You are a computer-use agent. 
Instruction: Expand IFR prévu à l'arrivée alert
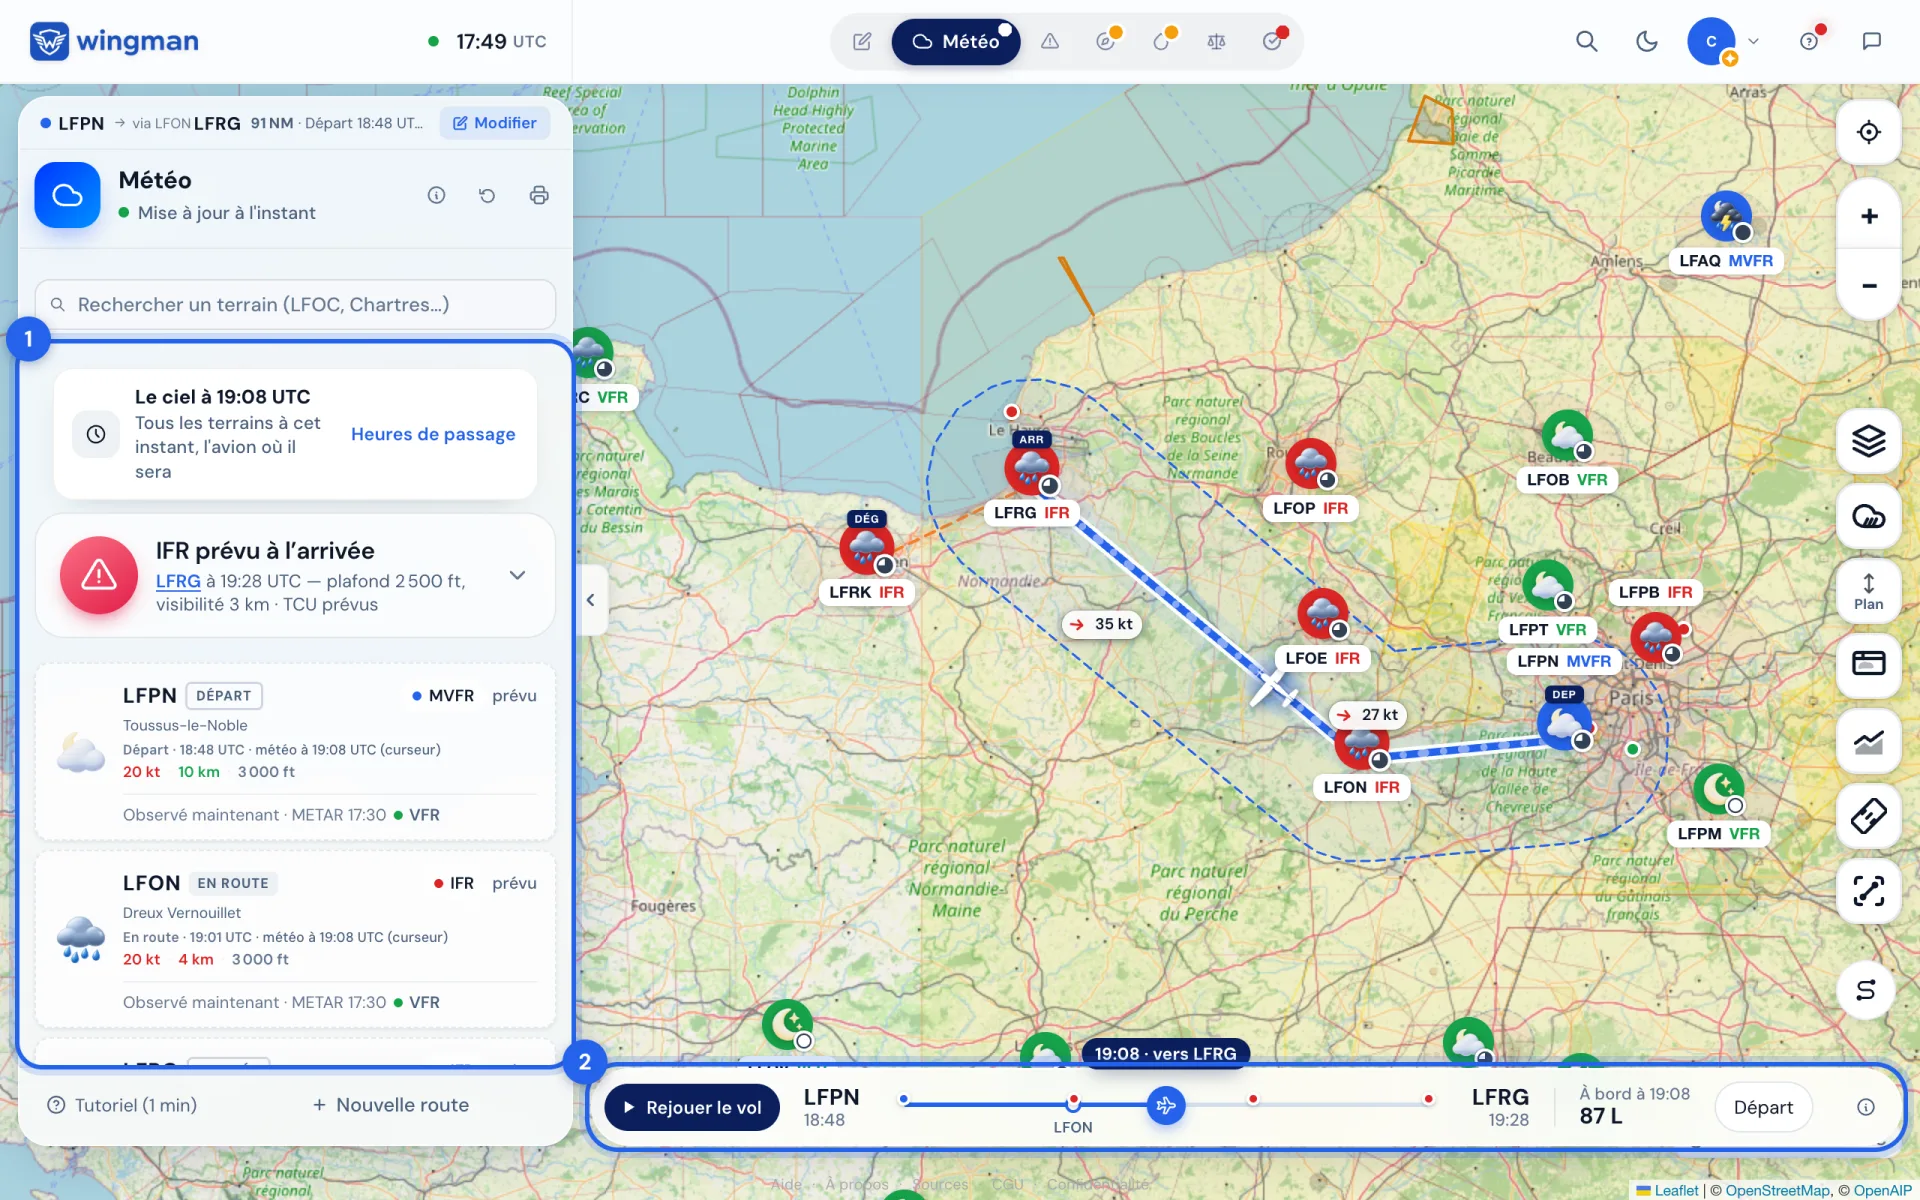517,575
